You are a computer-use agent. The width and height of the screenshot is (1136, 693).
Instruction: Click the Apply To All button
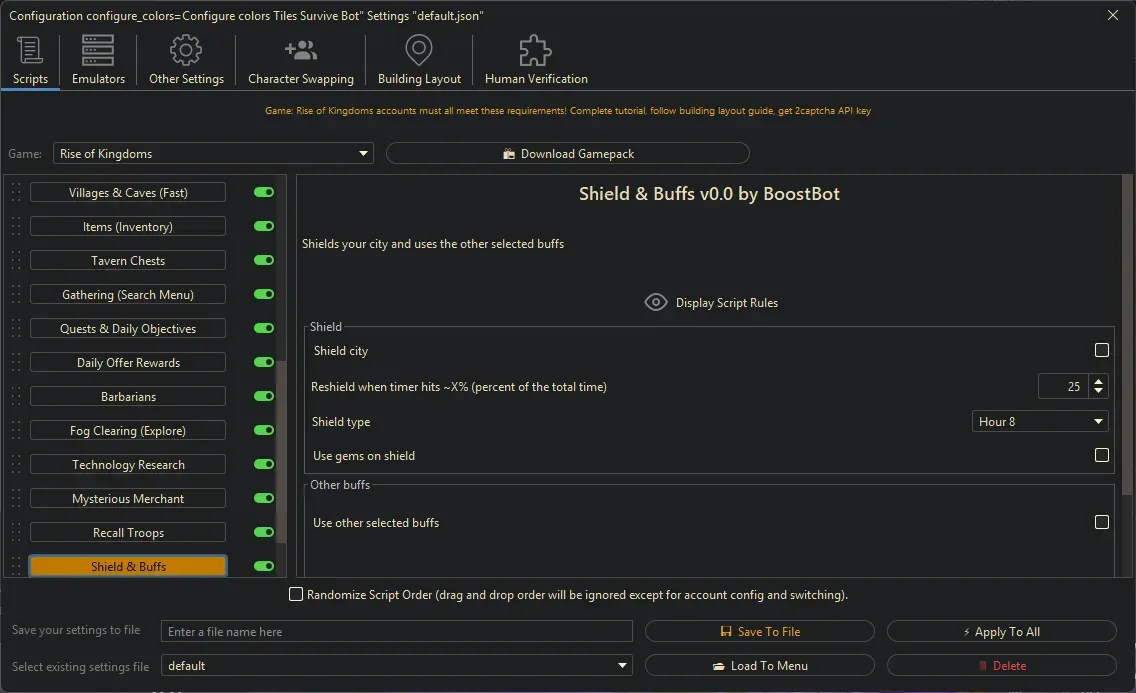click(x=1000, y=631)
